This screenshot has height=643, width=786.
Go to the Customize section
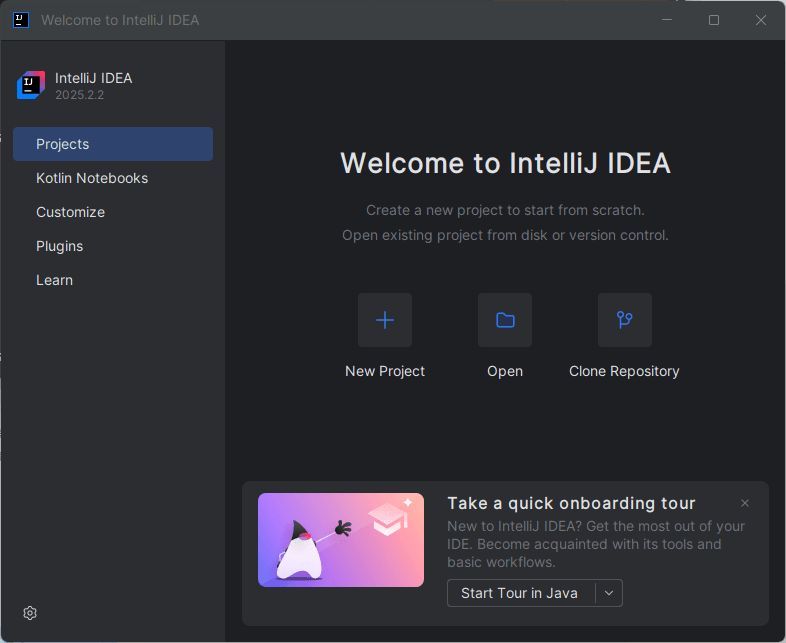click(x=70, y=212)
